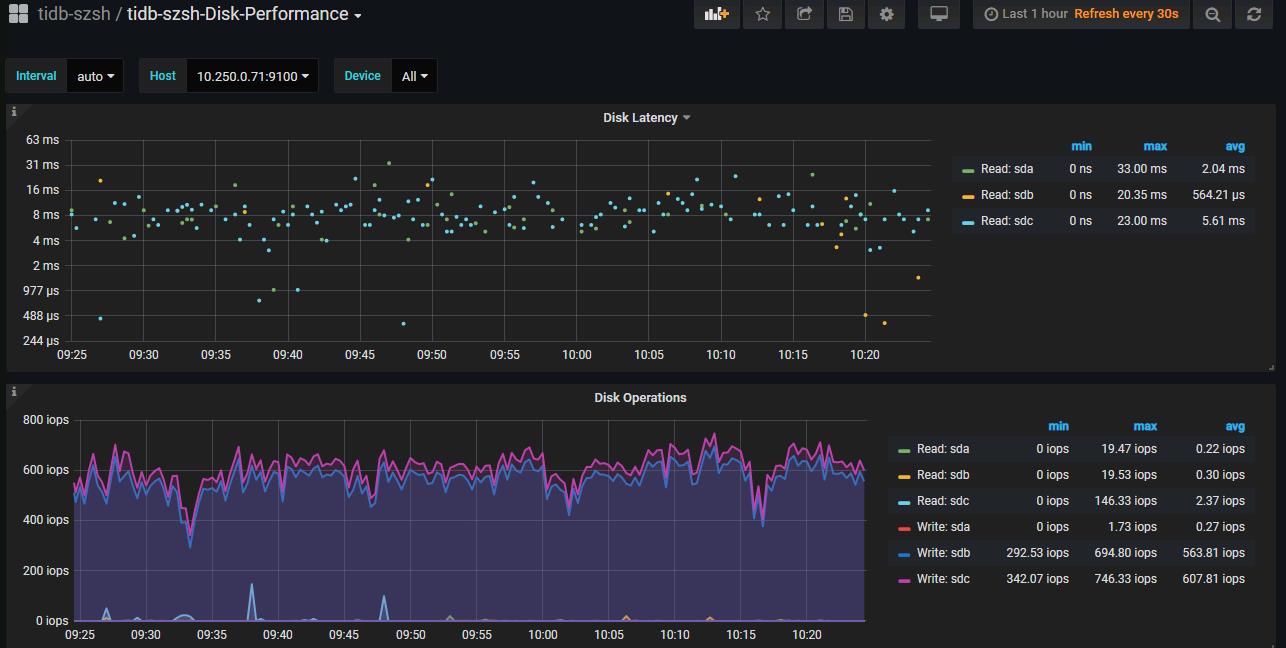1286x648 pixels.
Task: Toggle Read: sda series in Disk Latency legend
Action: (1007, 169)
